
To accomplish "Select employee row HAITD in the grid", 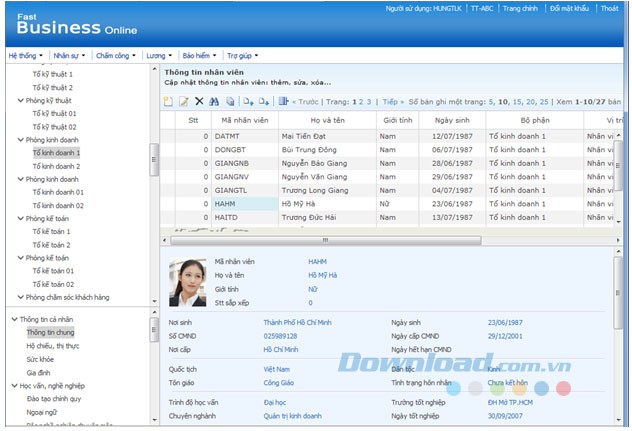I will 226,217.
